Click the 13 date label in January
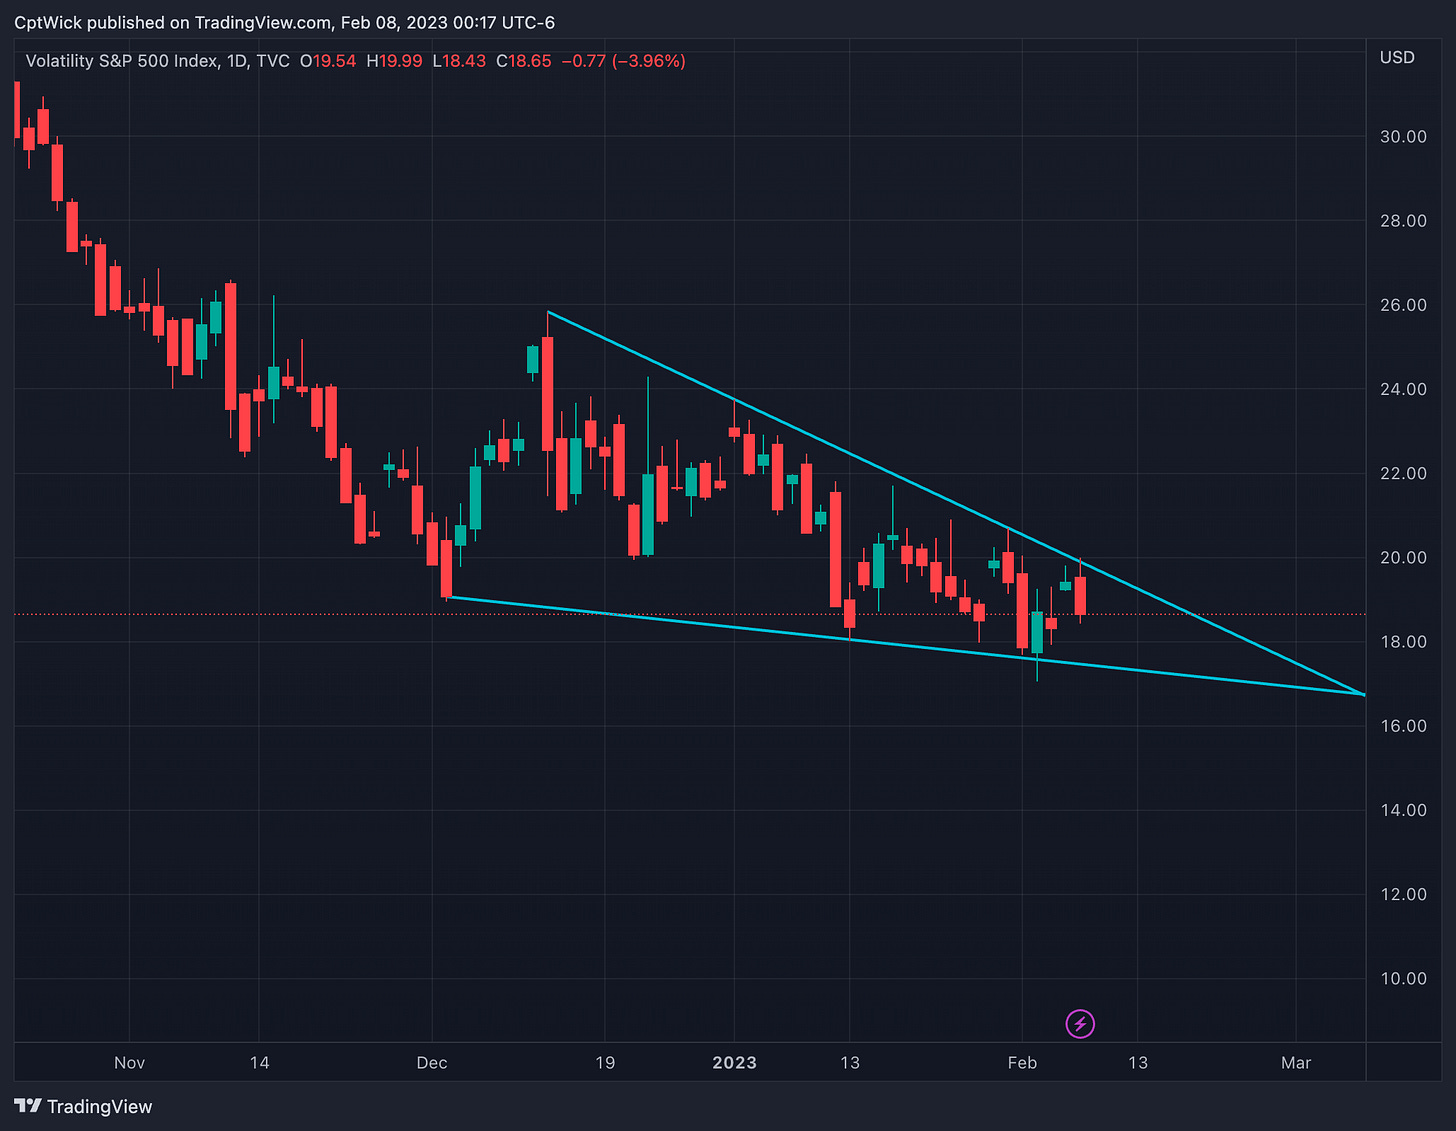The width and height of the screenshot is (1456, 1131). click(850, 1062)
